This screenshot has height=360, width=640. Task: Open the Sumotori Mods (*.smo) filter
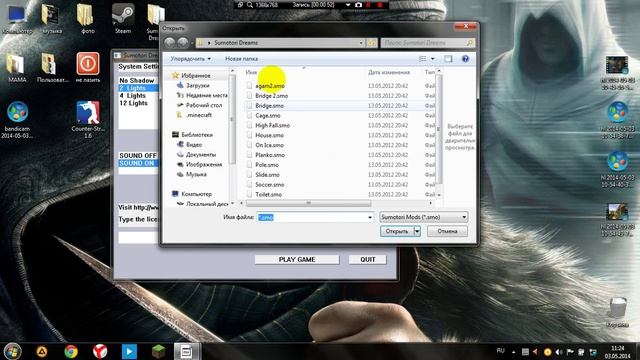coord(423,217)
